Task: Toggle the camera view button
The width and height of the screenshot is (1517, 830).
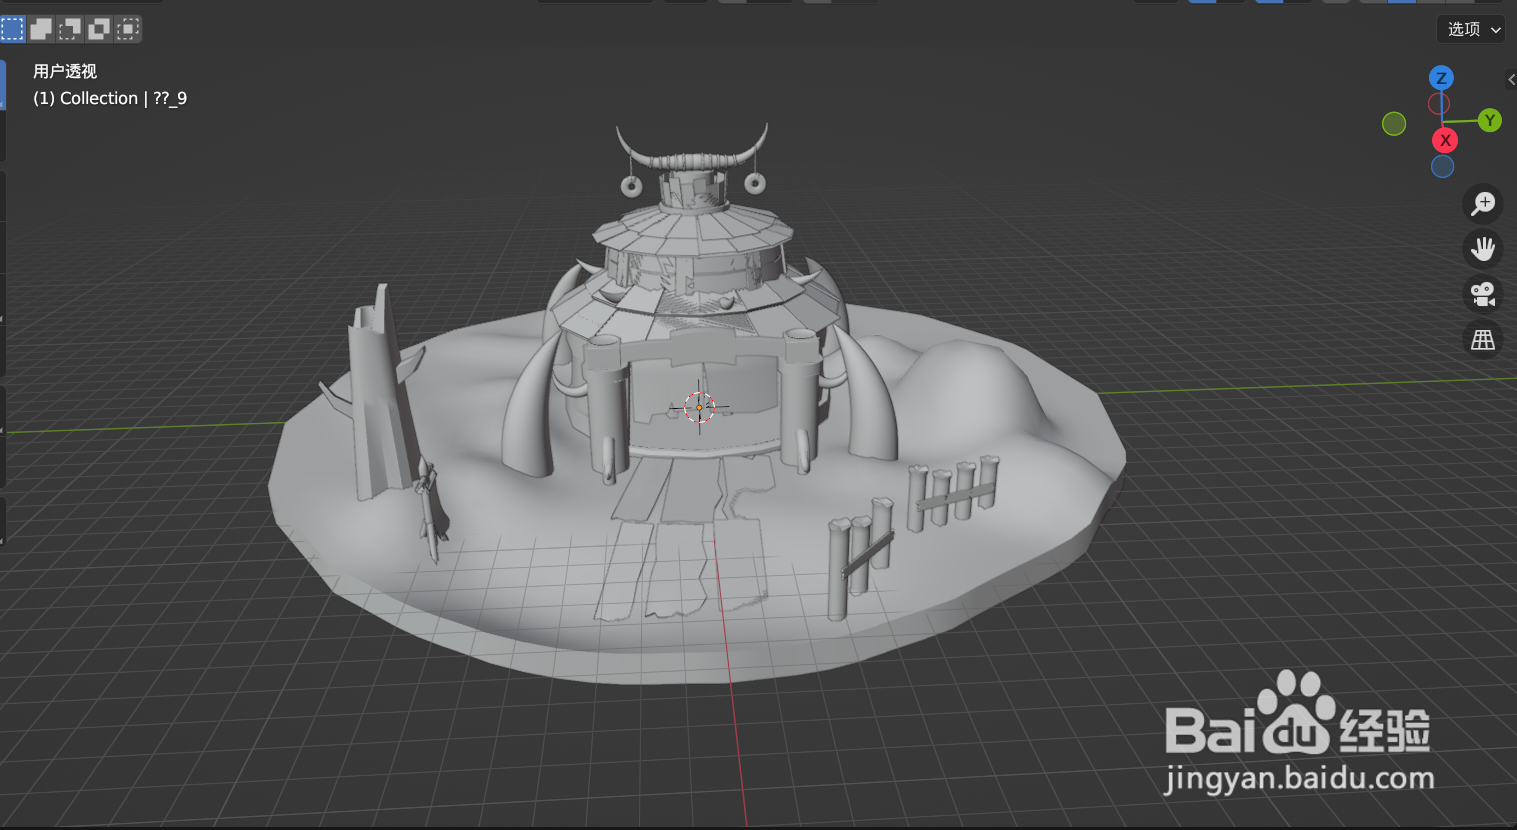Action: pos(1483,294)
